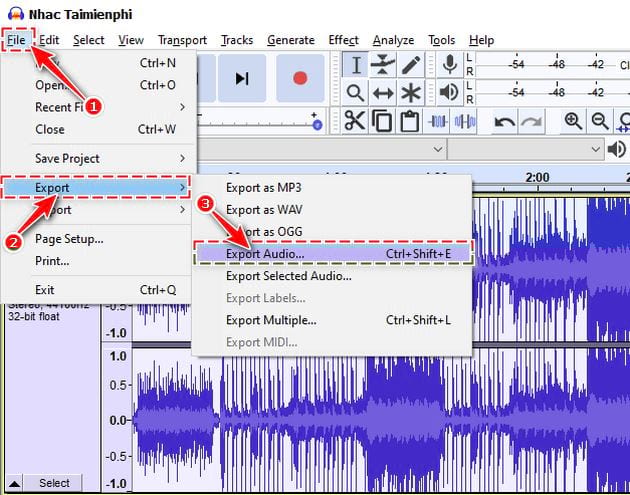
Task: Click the track Select button
Action: pyautogui.click(x=54, y=483)
